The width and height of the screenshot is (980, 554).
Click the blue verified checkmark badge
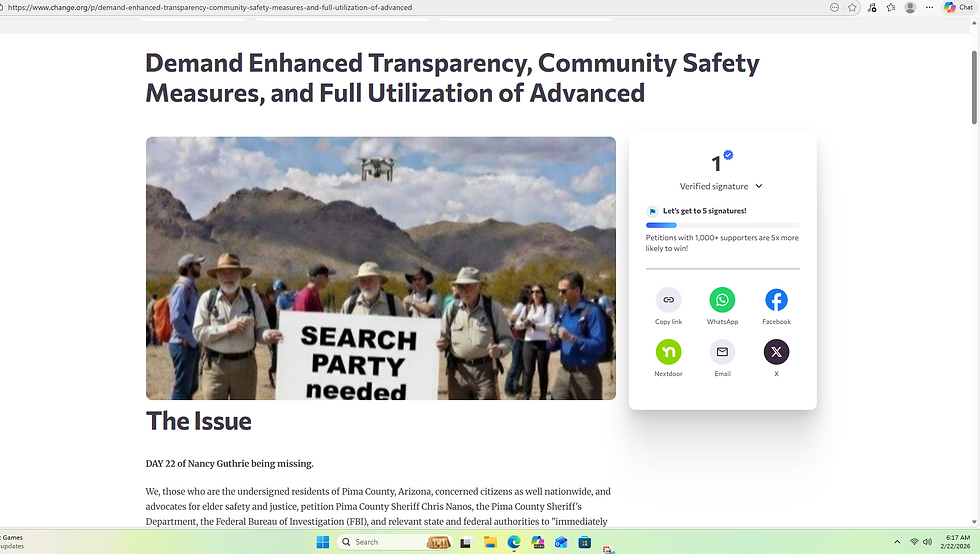728,154
